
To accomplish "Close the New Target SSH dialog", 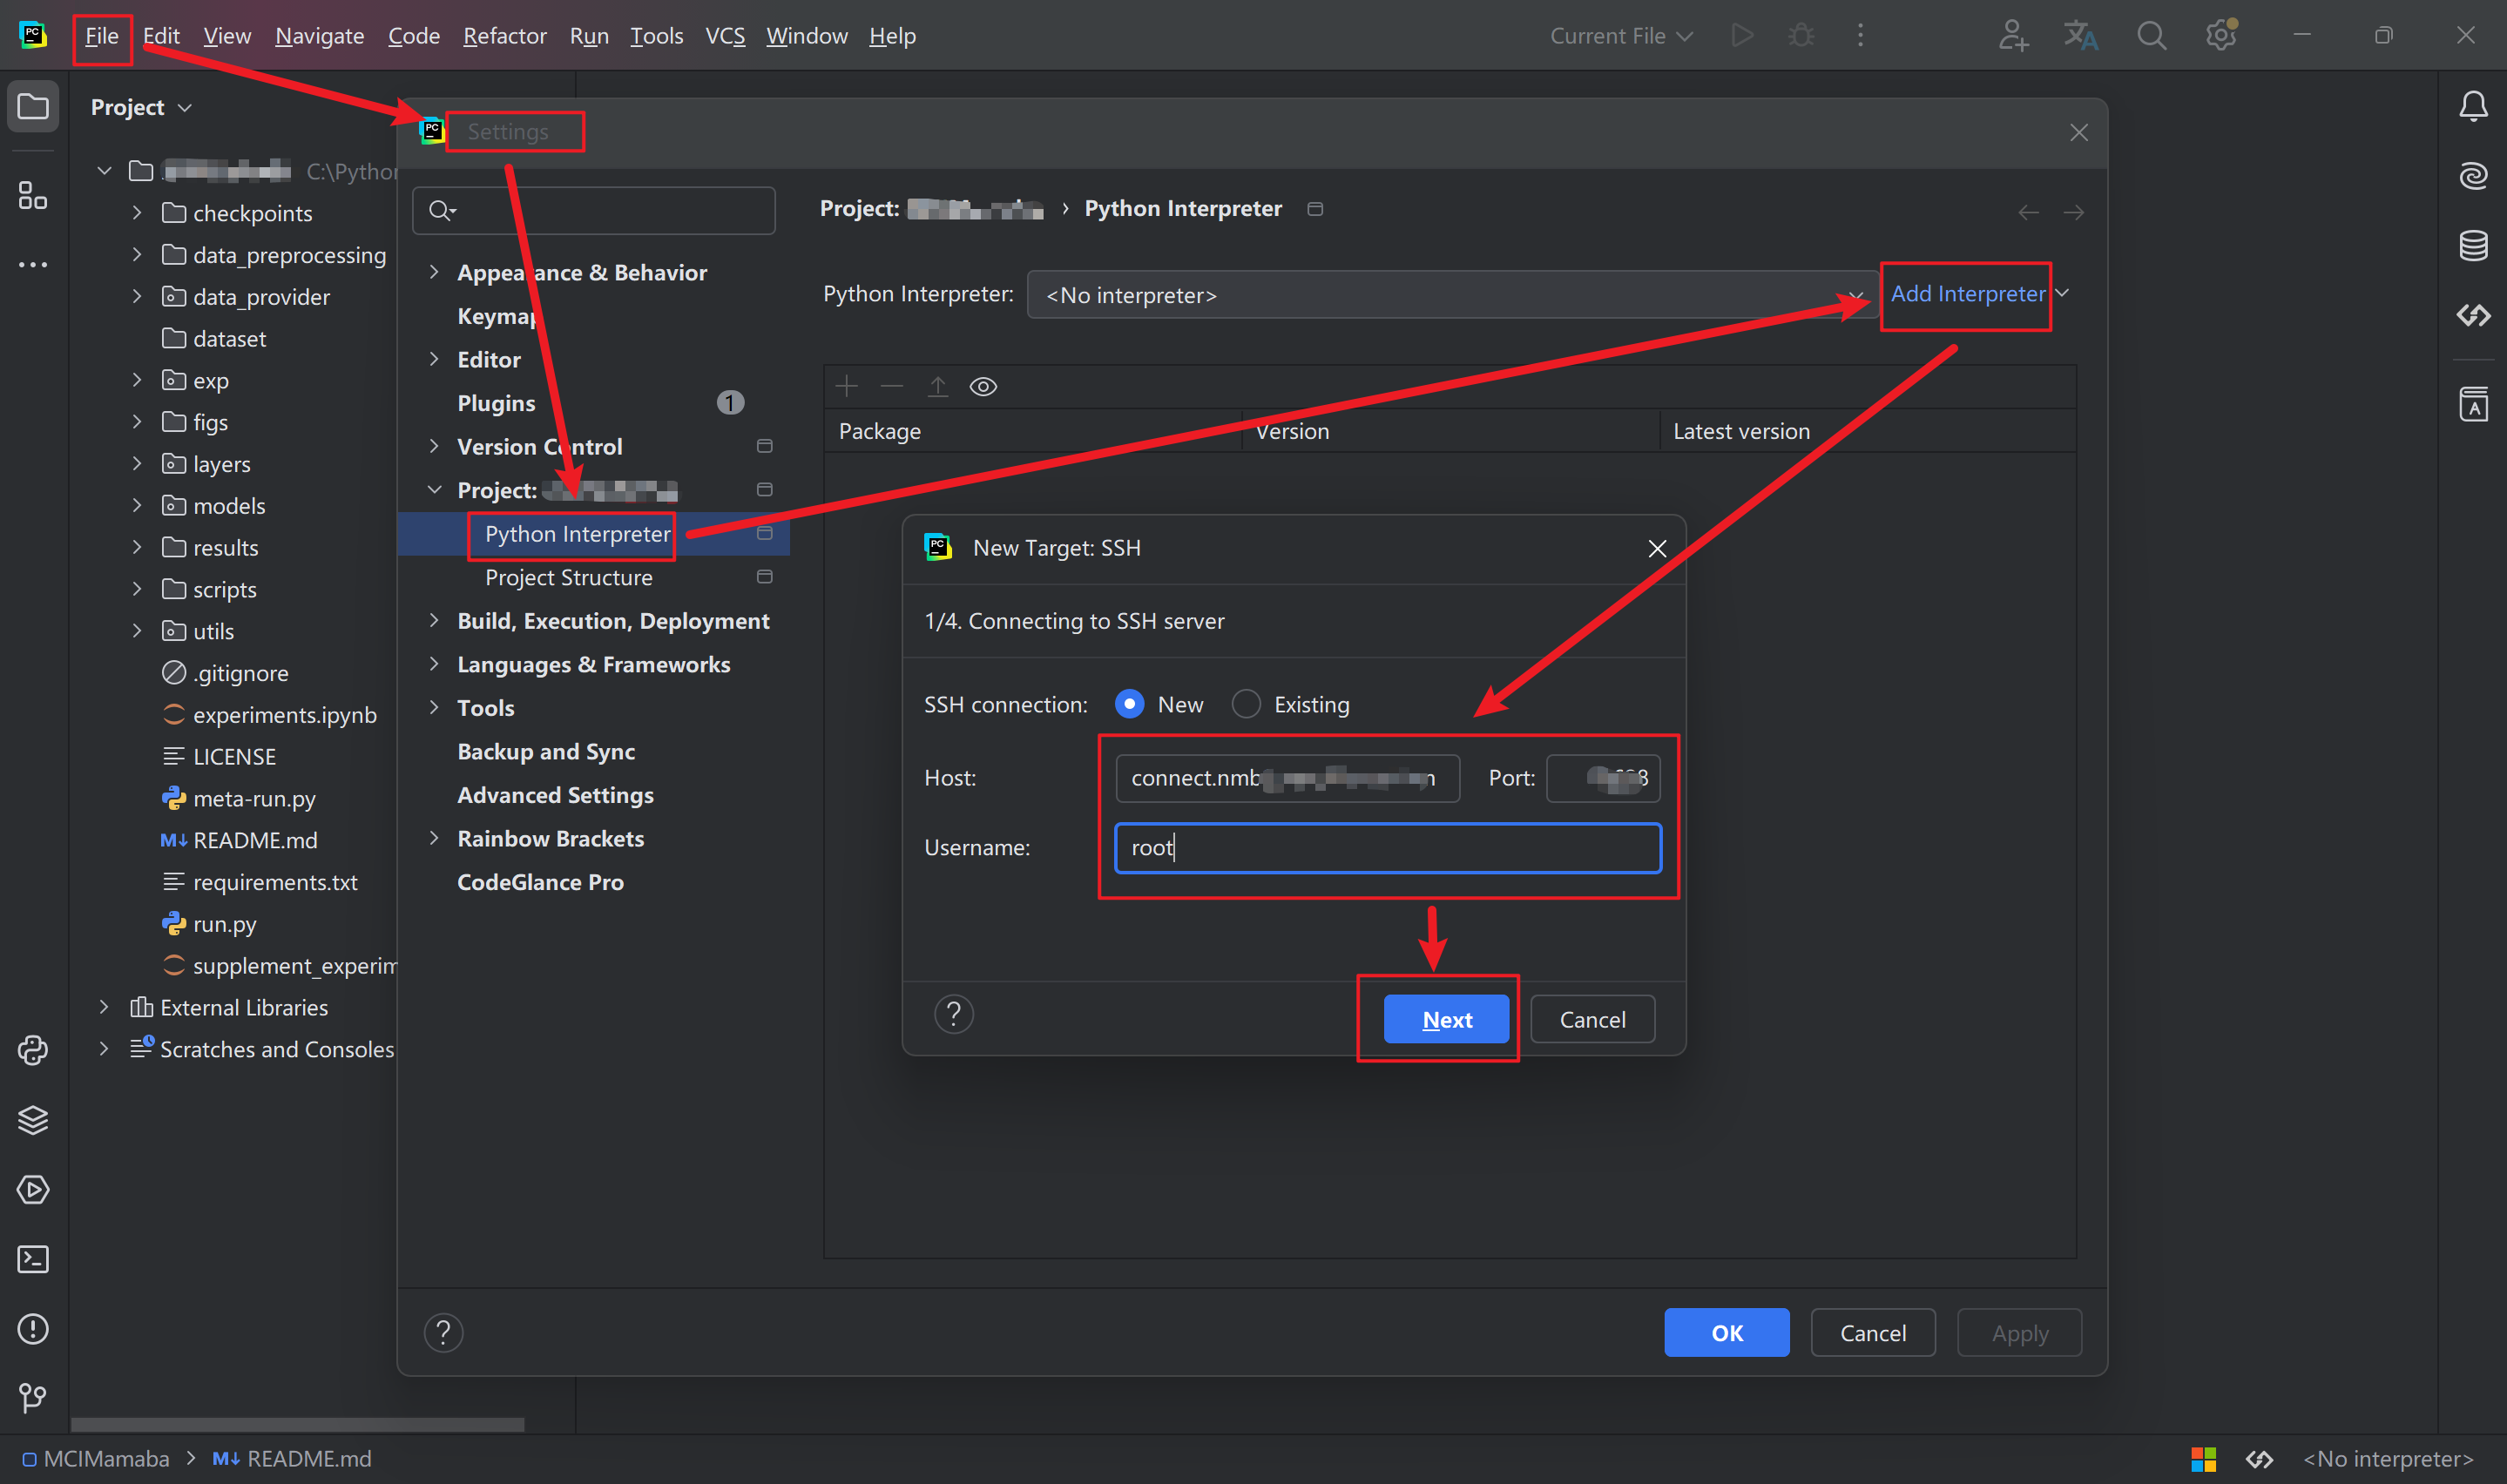I will [x=1656, y=548].
